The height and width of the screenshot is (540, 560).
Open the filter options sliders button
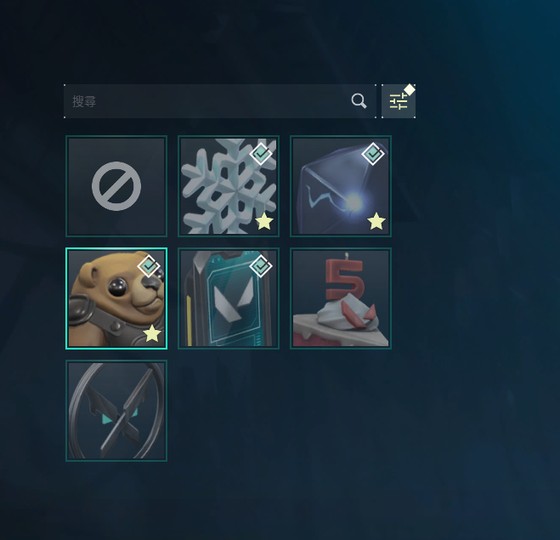pyautogui.click(x=398, y=101)
